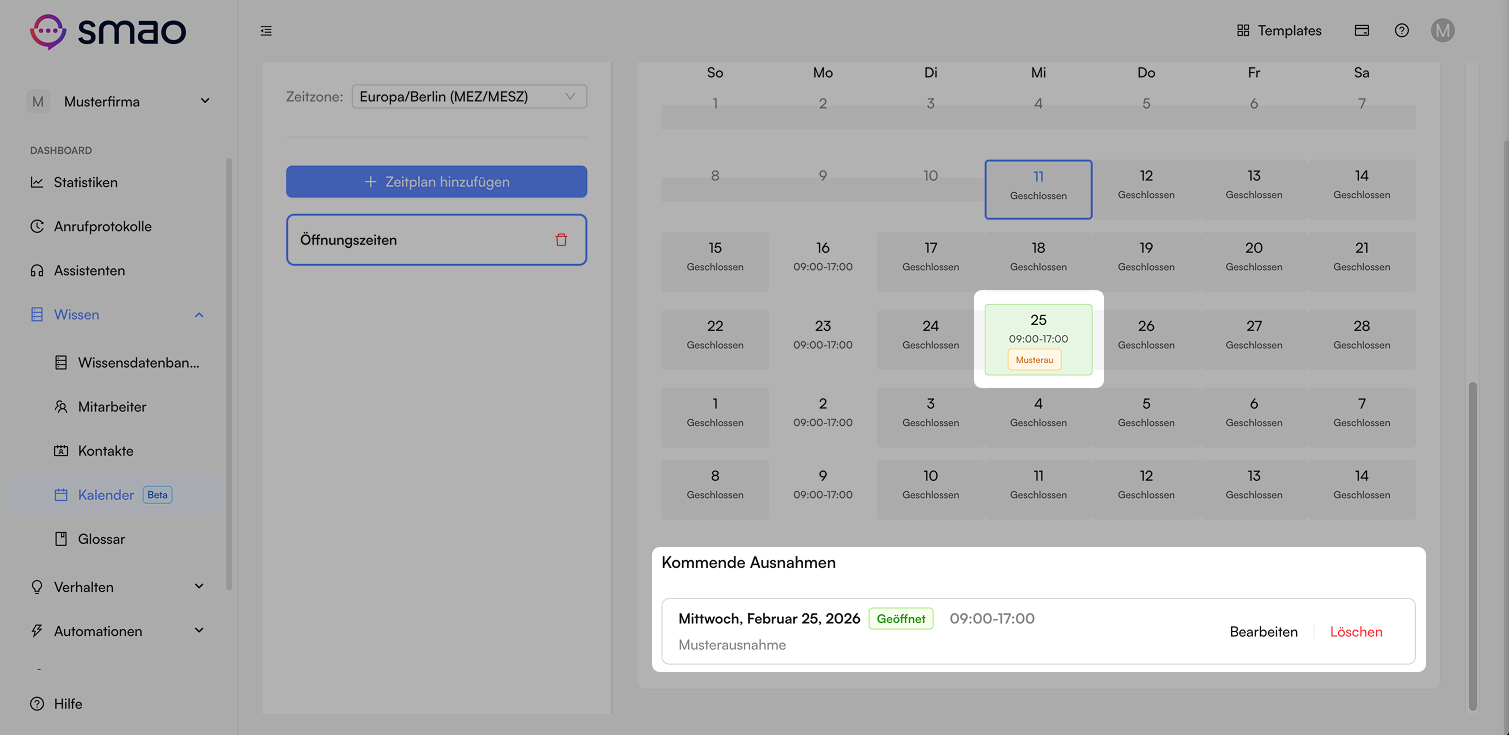Image resolution: width=1509 pixels, height=735 pixels.
Task: Select day 20 Geschlossen
Action: click(x=1254, y=261)
